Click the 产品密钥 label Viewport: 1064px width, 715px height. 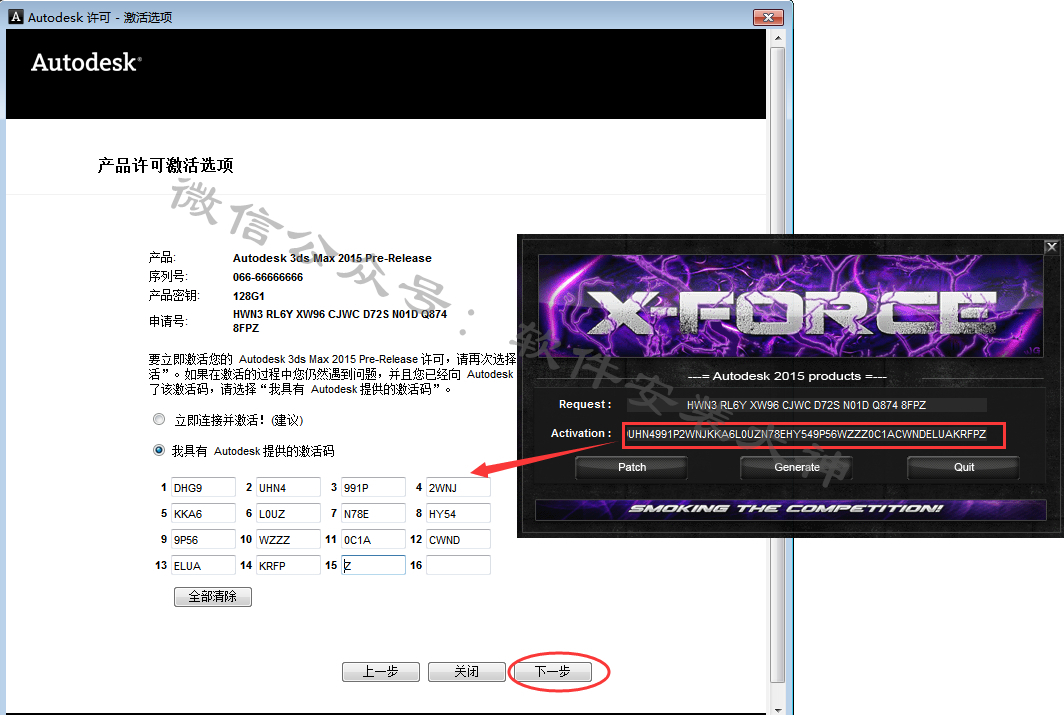coord(174,296)
